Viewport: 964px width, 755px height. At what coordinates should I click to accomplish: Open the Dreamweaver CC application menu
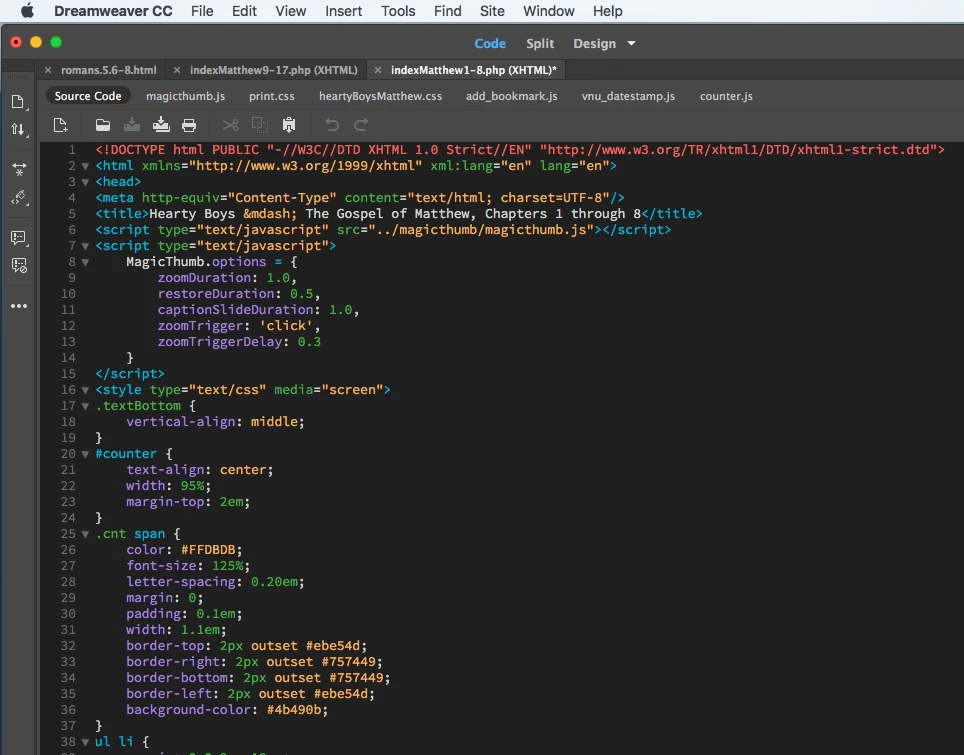tap(113, 11)
